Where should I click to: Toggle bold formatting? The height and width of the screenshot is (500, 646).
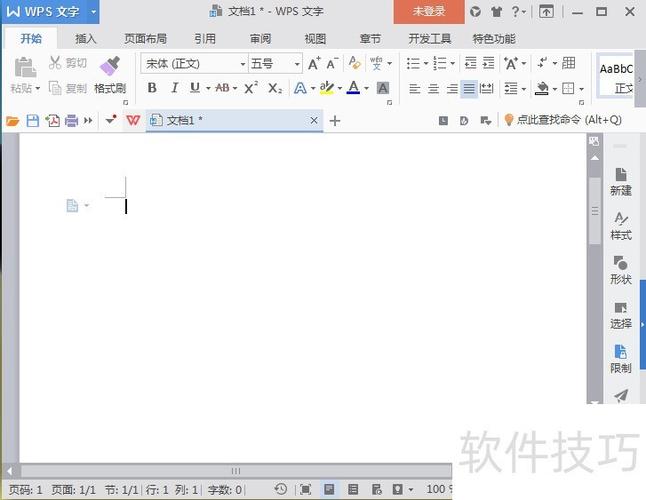tap(152, 88)
